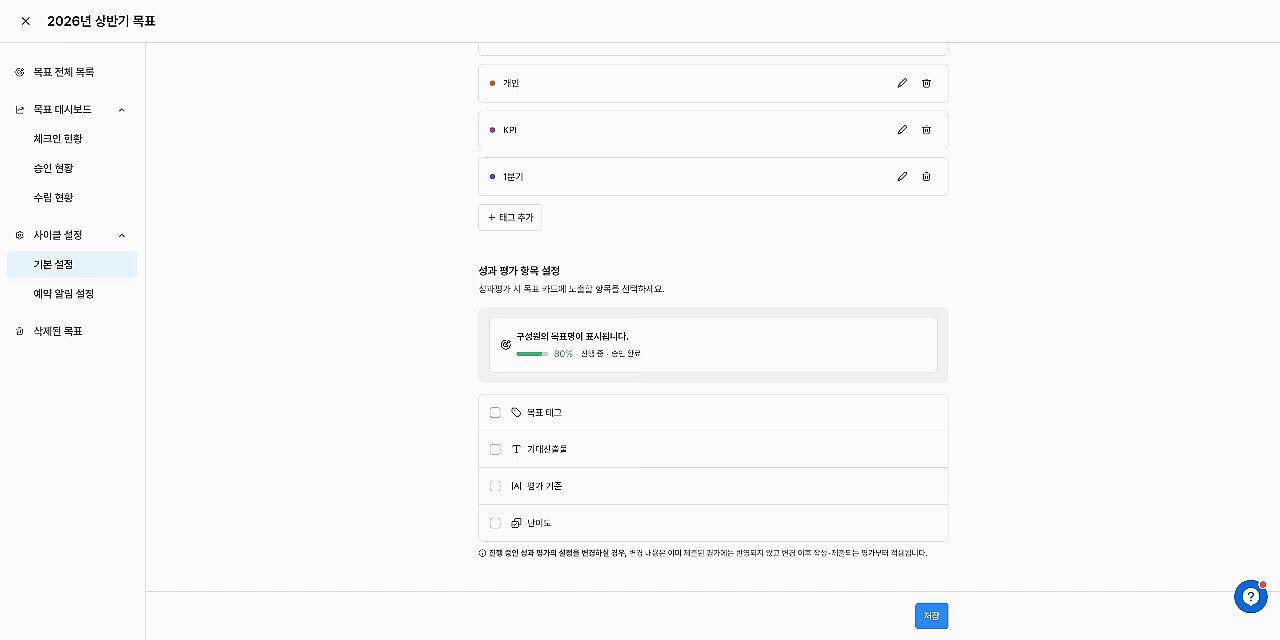Select 기본 설정 menu item
The width and height of the screenshot is (1280, 640).
pyautogui.click(x=72, y=265)
